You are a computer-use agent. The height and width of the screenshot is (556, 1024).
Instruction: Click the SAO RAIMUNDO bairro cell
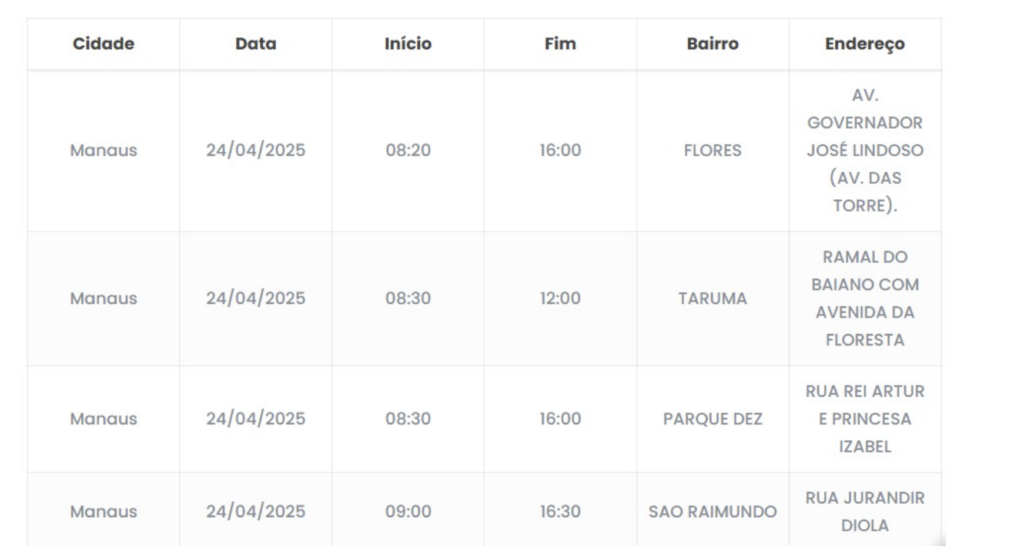[x=713, y=512]
